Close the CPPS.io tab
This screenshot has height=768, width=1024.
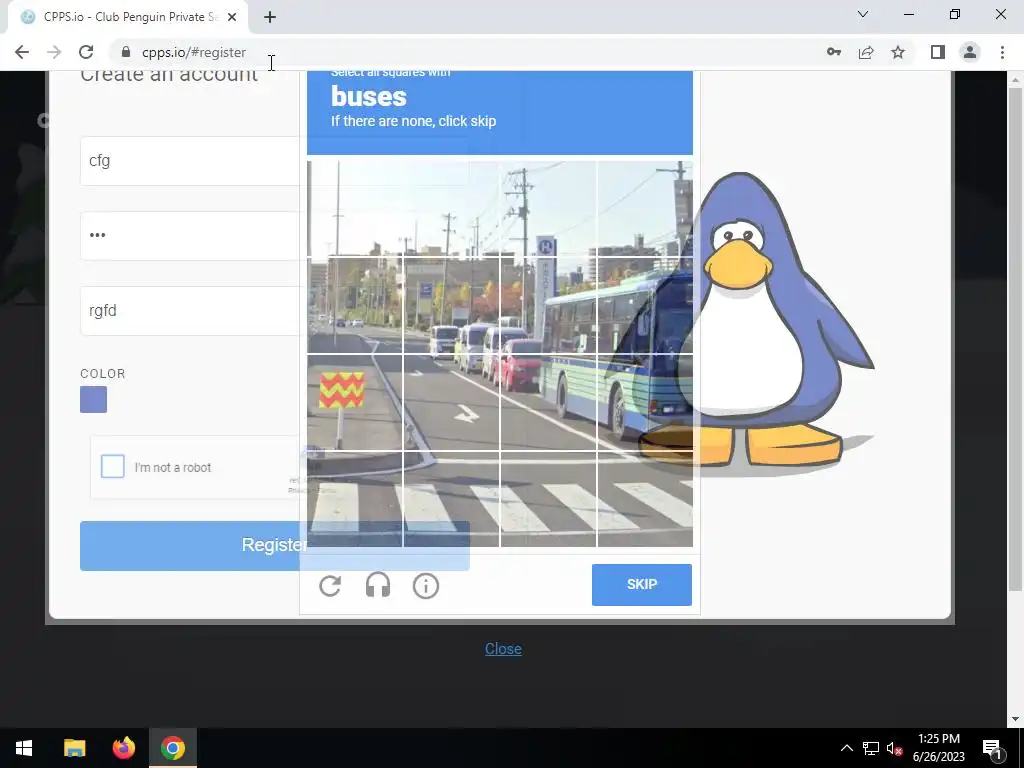(232, 17)
